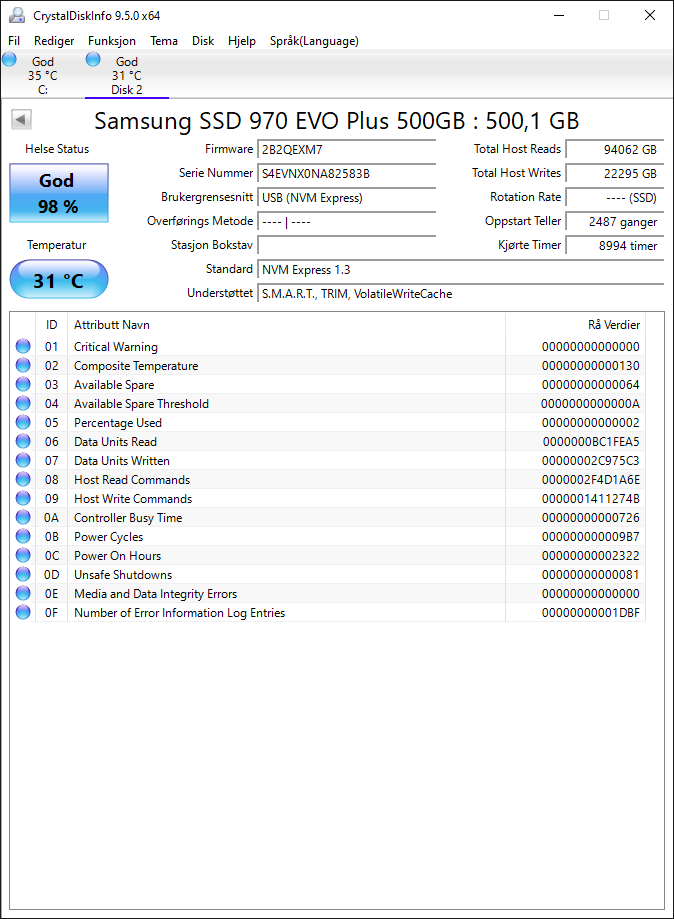674x919 pixels.
Task: Click the USB (NVM Express) interface field
Action: [x=346, y=198]
